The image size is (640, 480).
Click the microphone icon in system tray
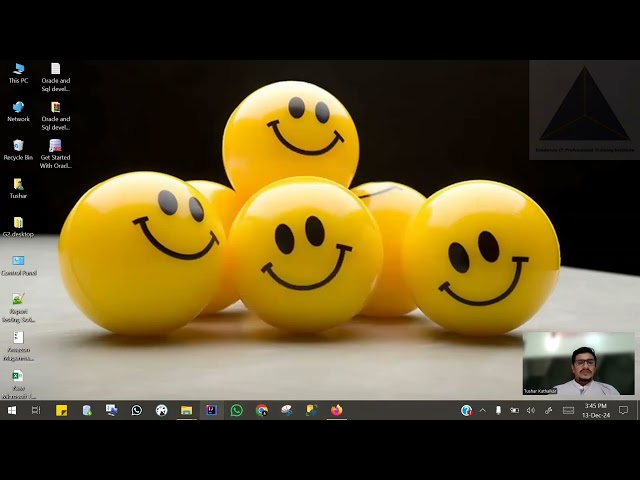[x=498, y=410]
